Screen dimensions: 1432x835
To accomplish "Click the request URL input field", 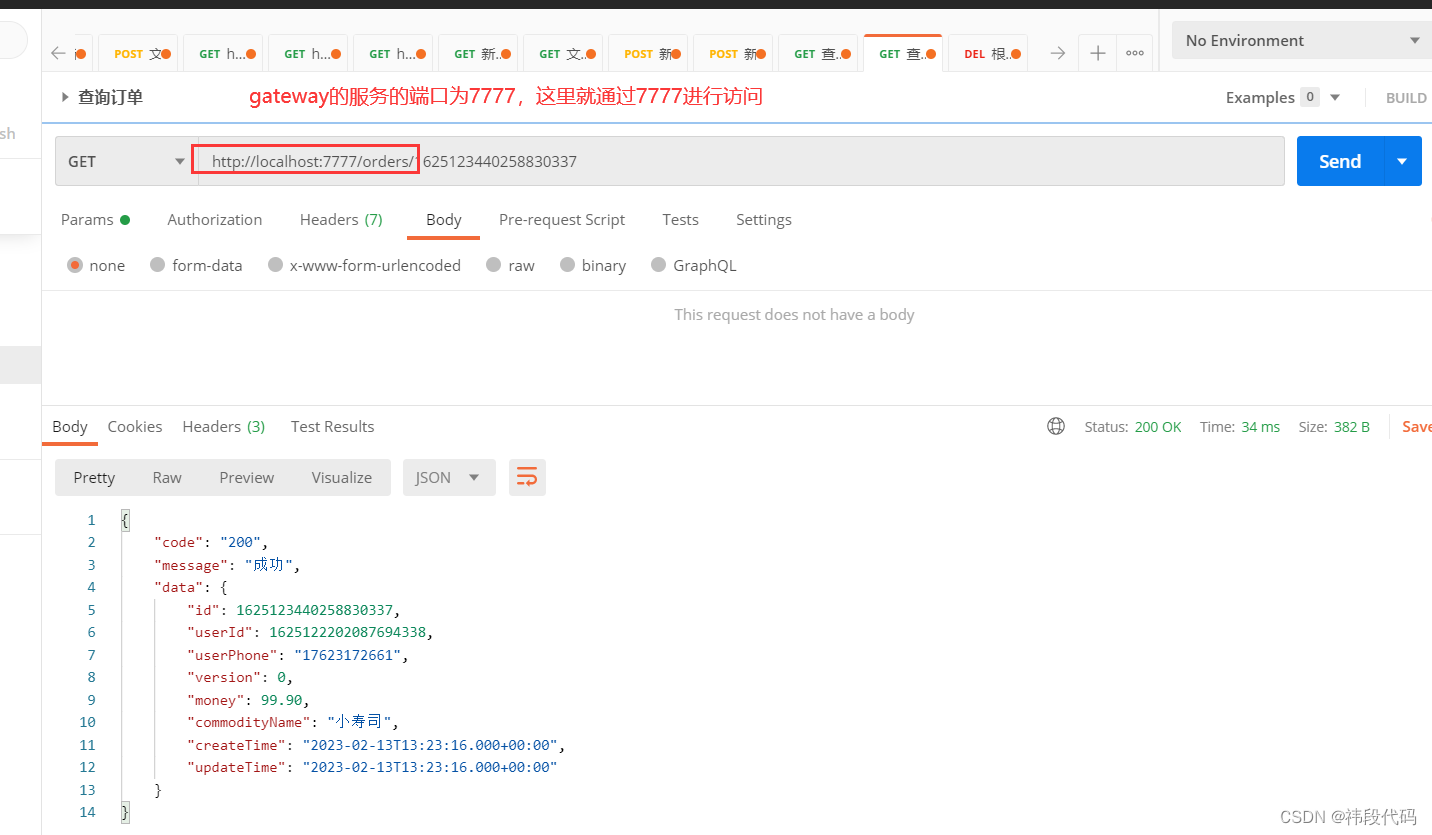I will pyautogui.click(x=741, y=161).
